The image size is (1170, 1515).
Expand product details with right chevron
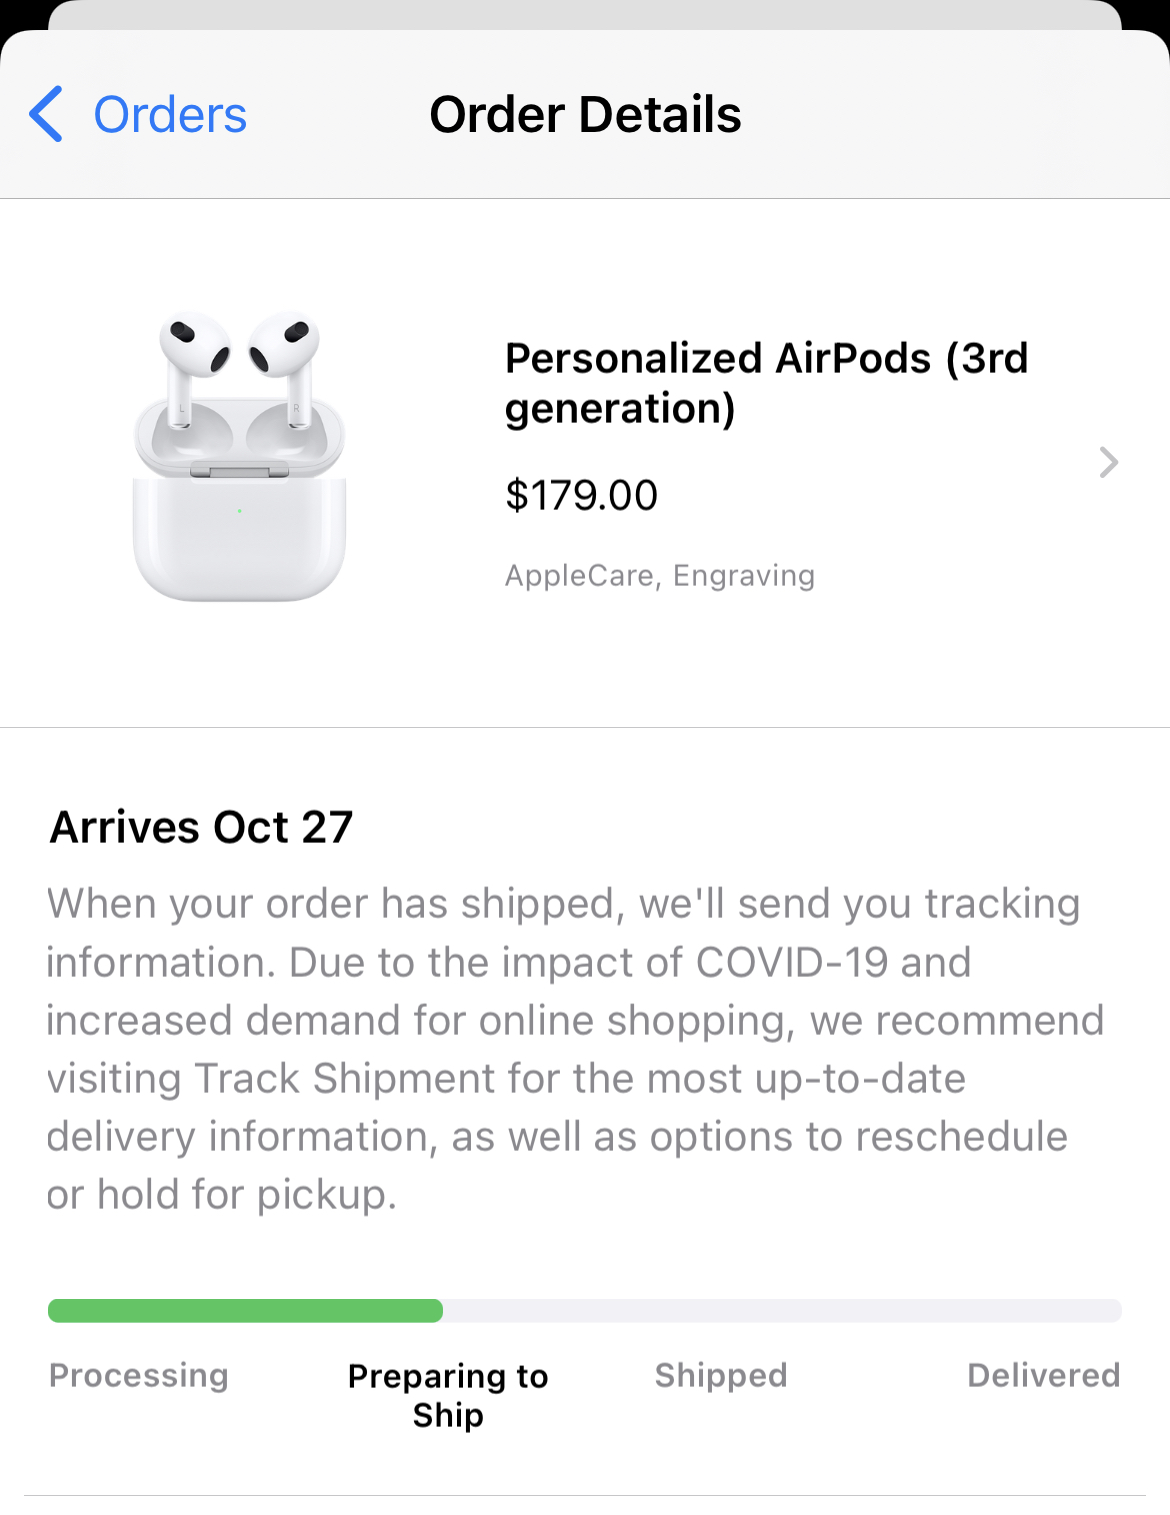coord(1108,462)
